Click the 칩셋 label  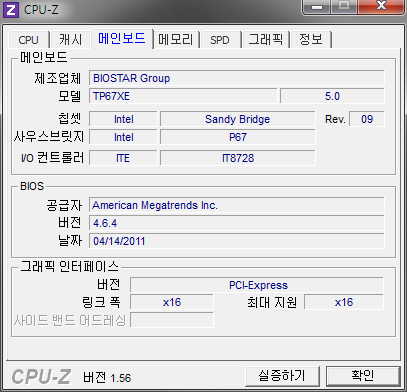[x=69, y=119]
